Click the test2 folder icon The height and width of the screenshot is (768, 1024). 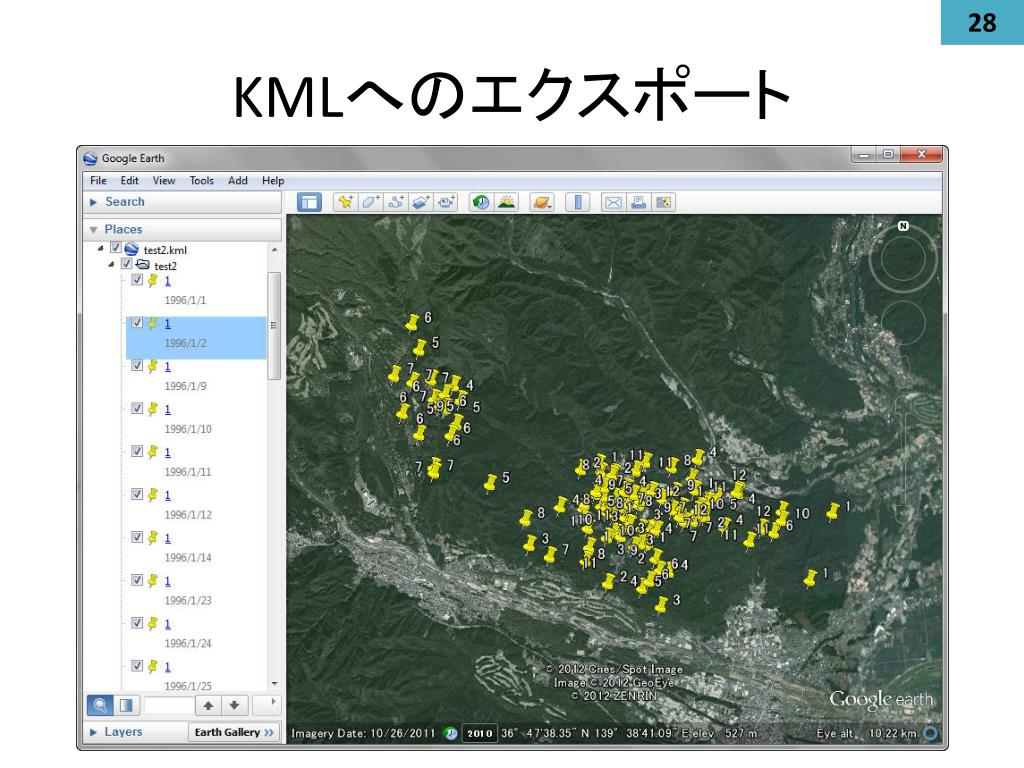(142, 264)
